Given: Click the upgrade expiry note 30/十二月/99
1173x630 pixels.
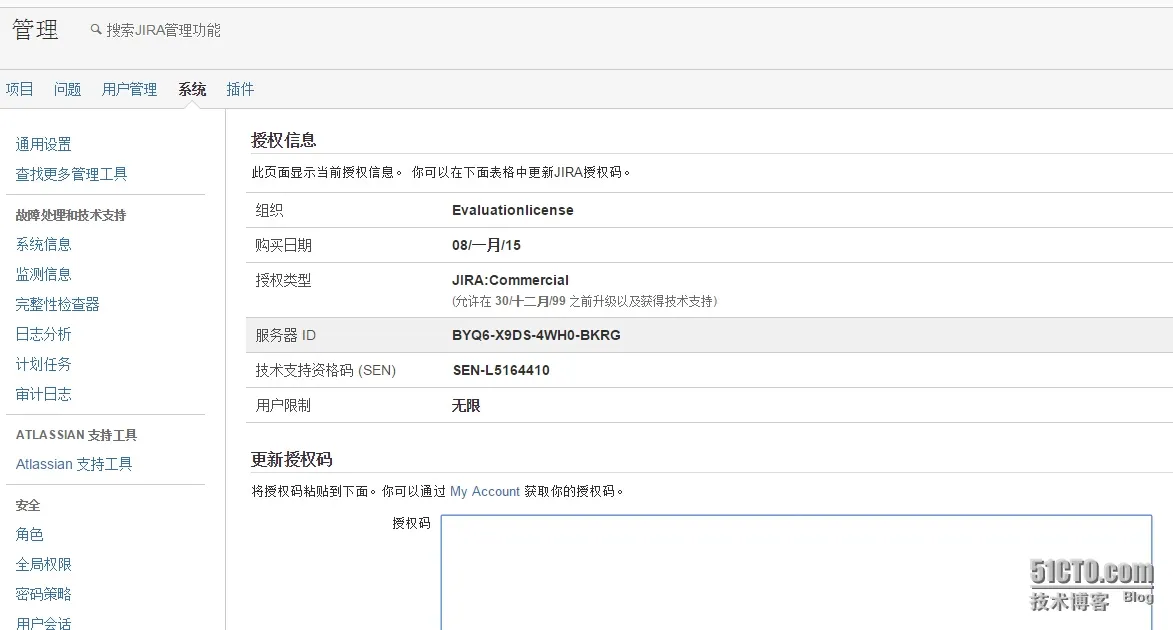Looking at the screenshot, I should 530,301.
